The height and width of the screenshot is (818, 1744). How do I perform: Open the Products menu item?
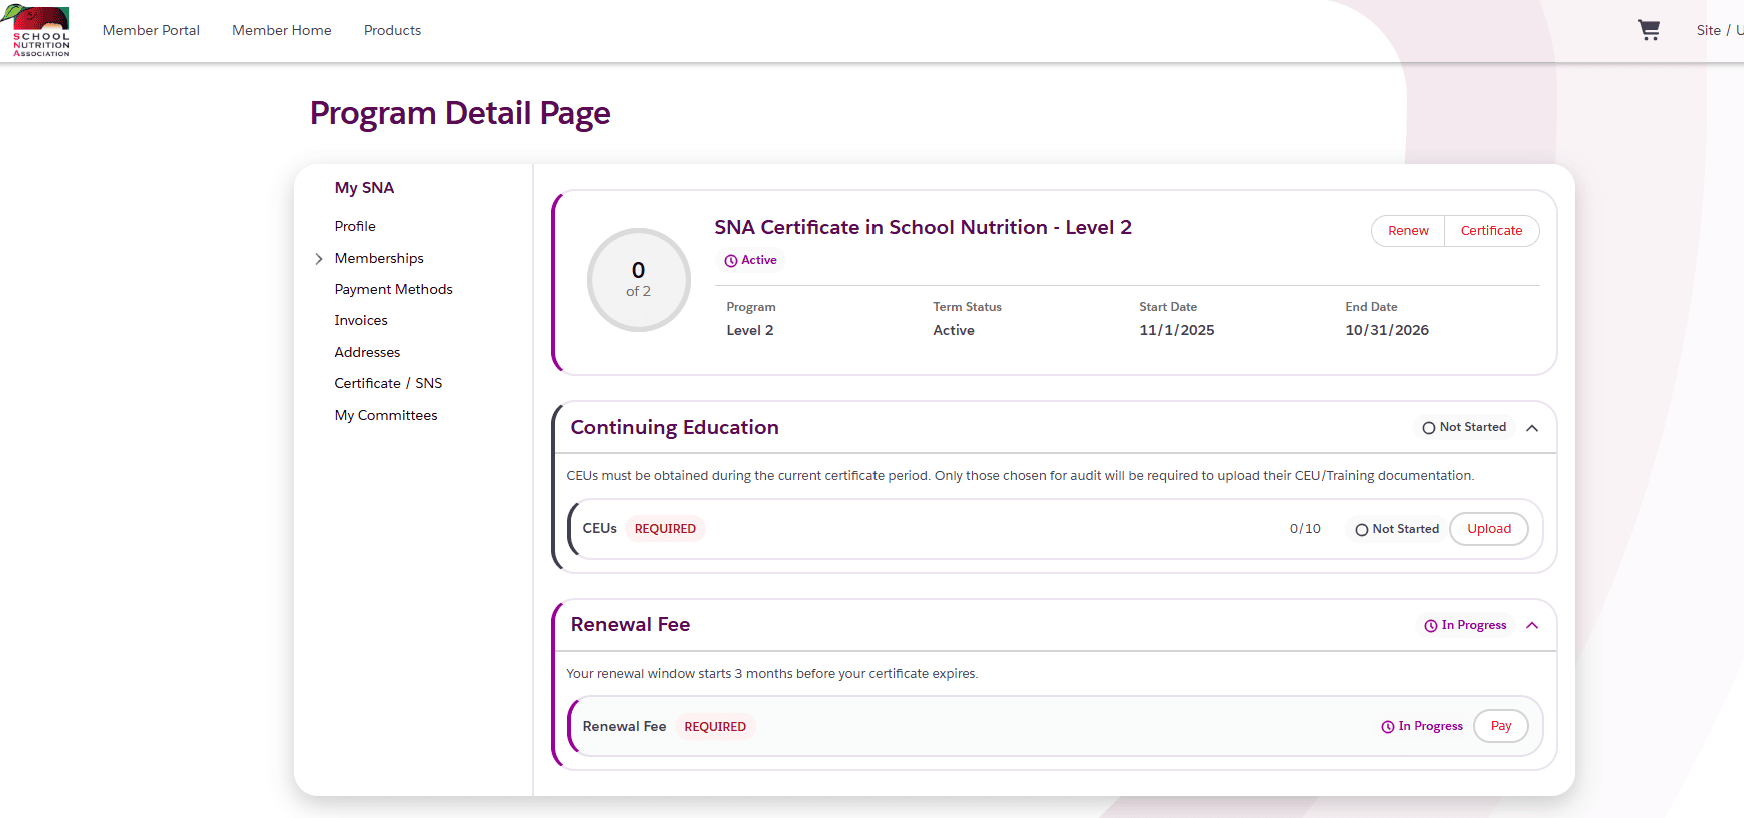pos(392,30)
